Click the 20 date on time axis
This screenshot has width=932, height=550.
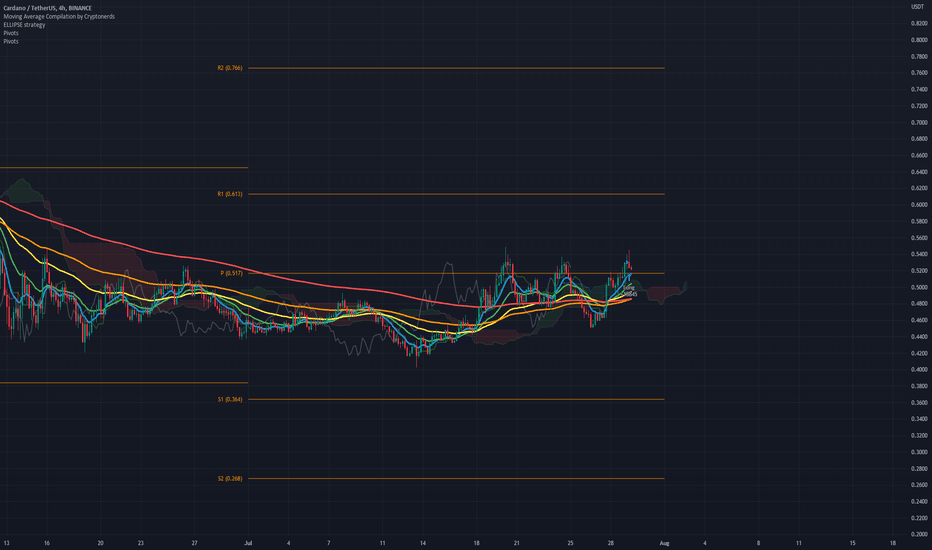pyautogui.click(x=100, y=543)
